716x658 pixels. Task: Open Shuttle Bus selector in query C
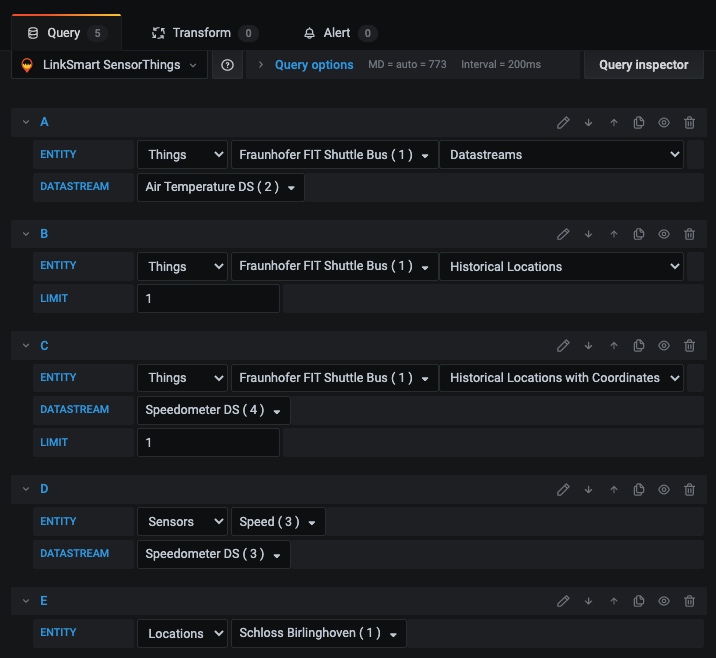[x=335, y=378]
